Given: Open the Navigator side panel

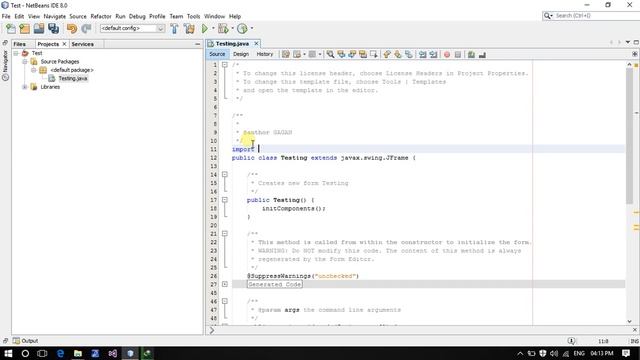Looking at the screenshot, I should (5, 65).
